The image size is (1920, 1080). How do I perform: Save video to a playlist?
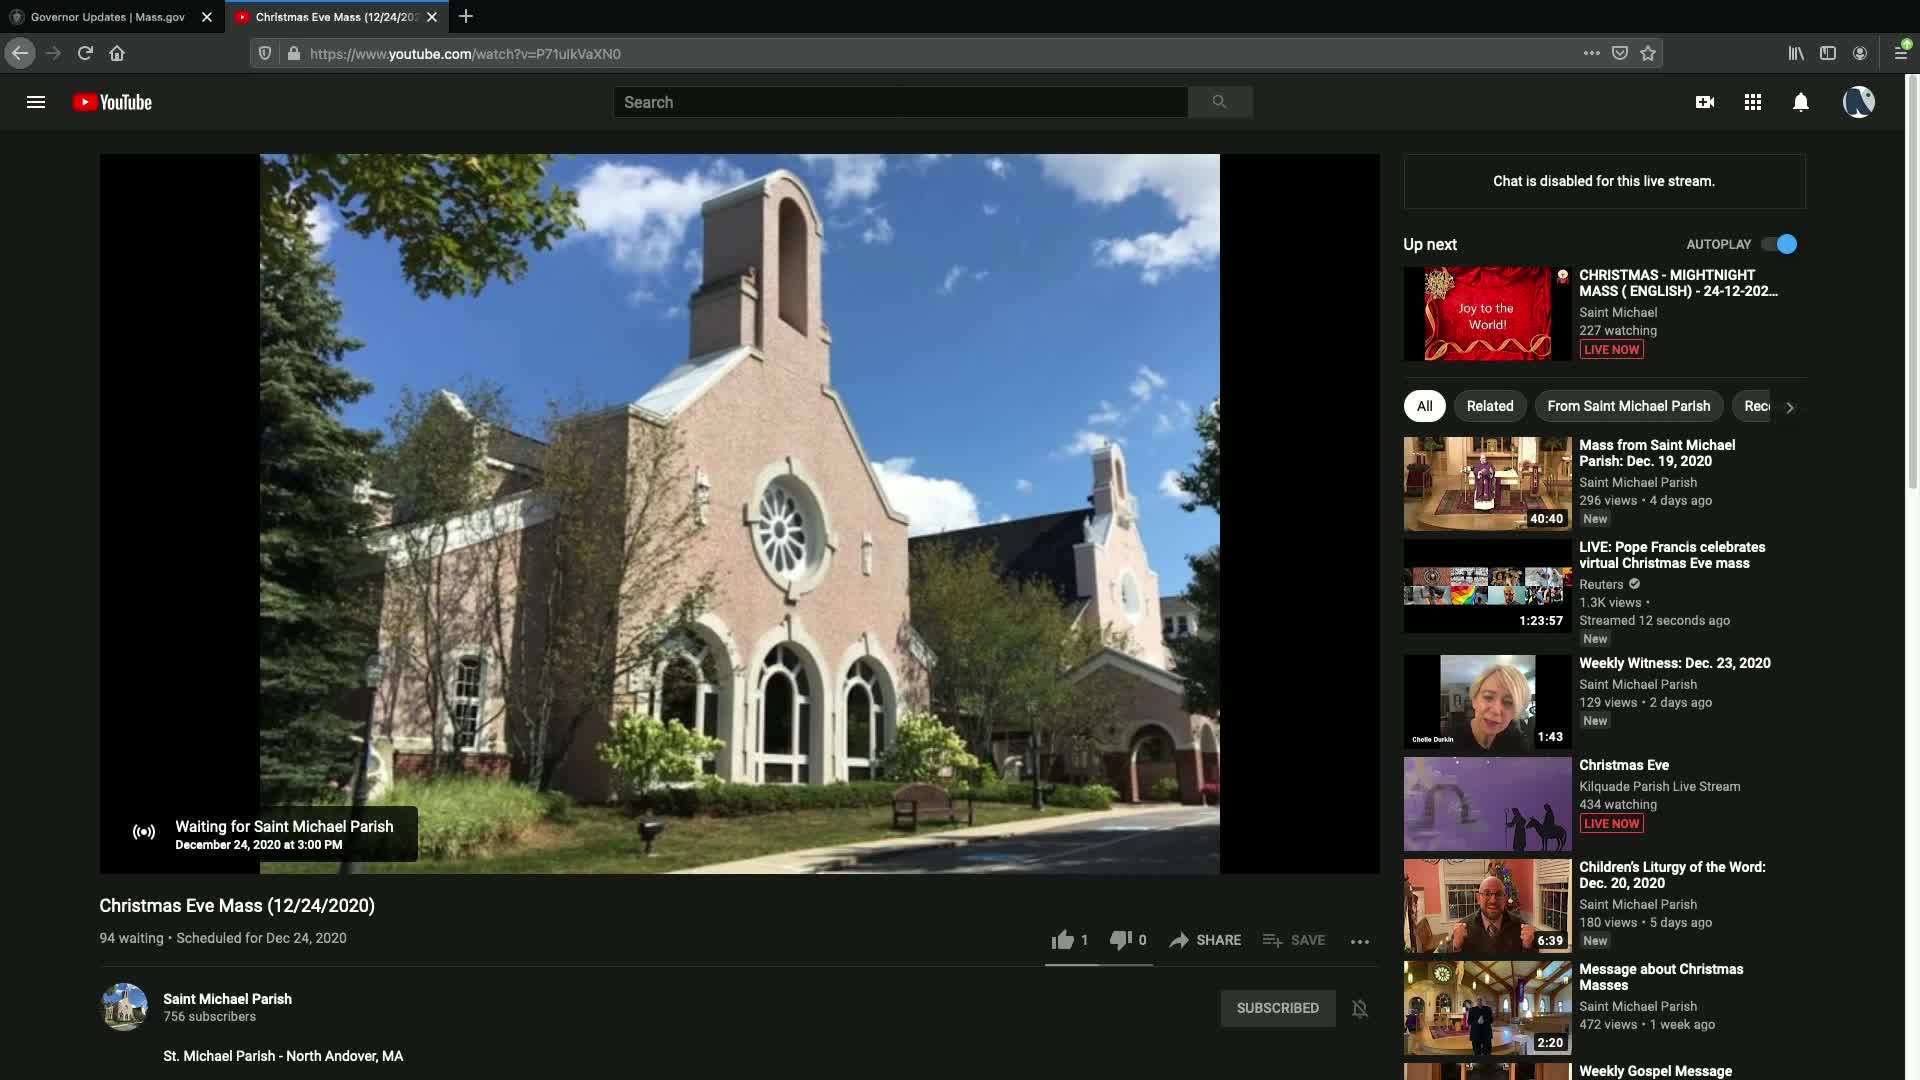pos(1293,940)
